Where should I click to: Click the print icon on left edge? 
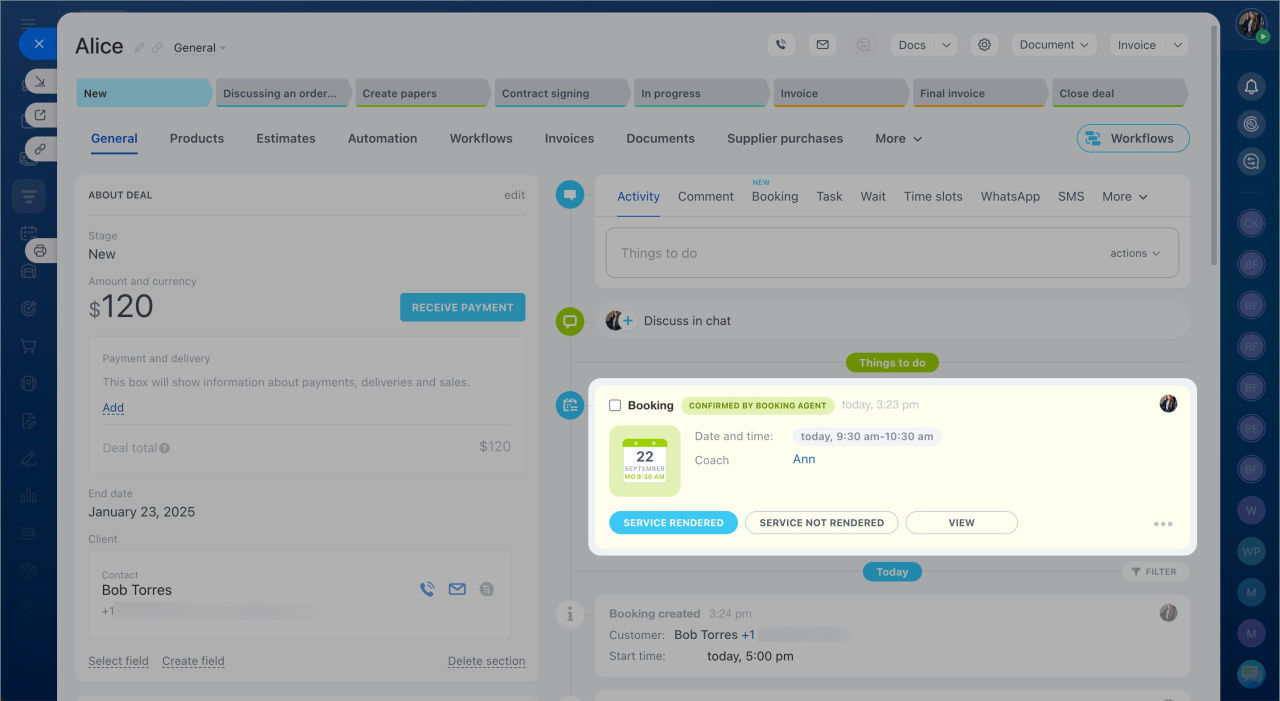click(x=40, y=250)
